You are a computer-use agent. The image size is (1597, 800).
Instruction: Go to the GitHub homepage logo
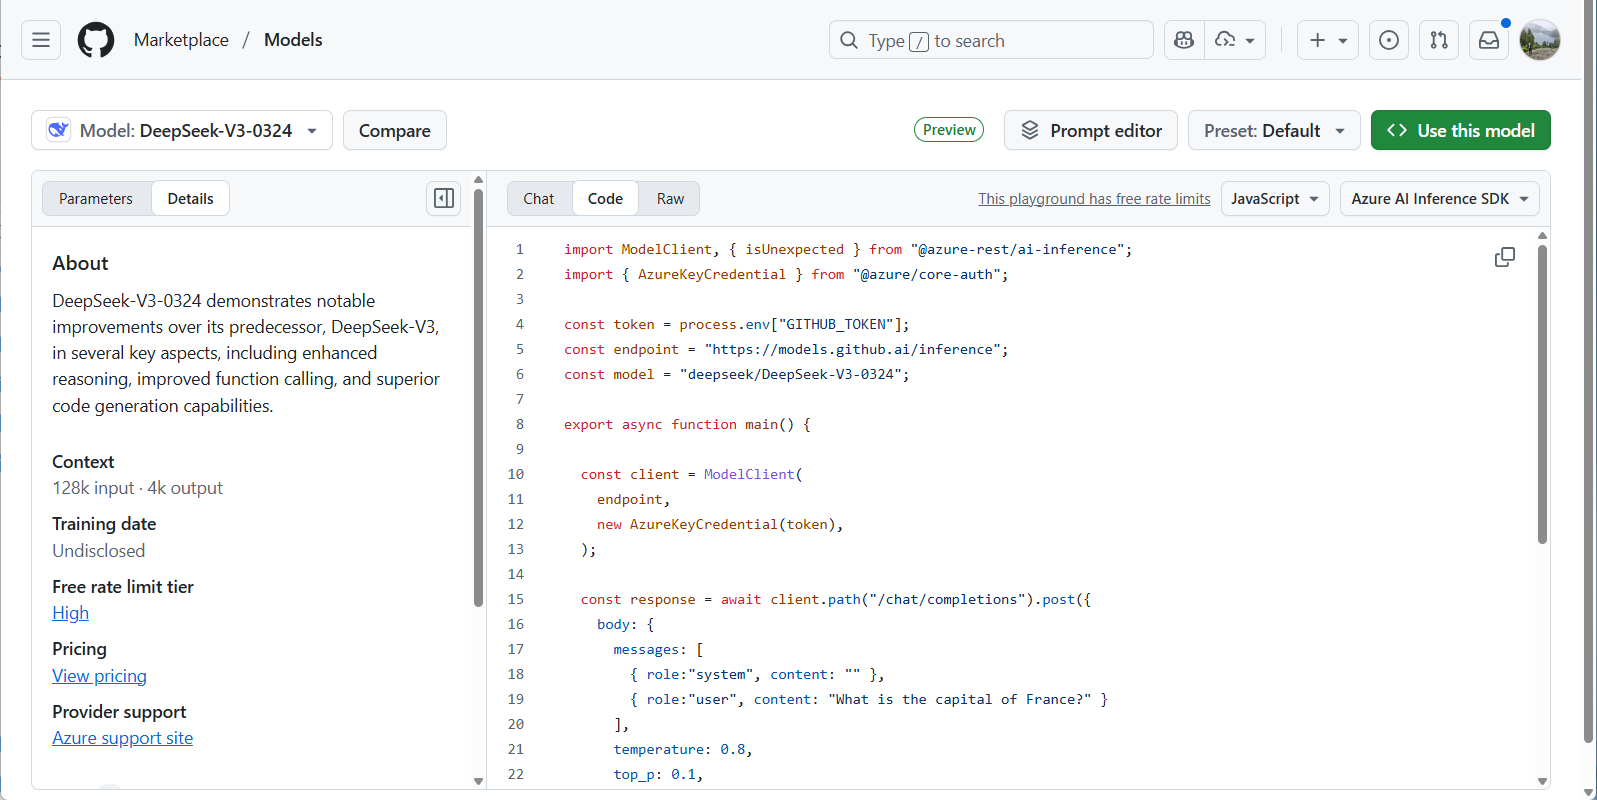point(96,40)
